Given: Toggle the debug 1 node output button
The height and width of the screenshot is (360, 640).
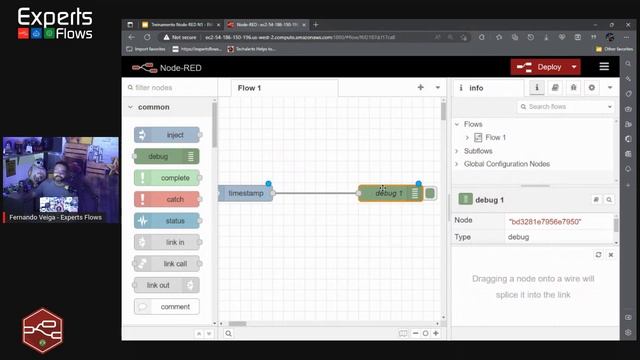Looking at the screenshot, I should click(x=430, y=193).
